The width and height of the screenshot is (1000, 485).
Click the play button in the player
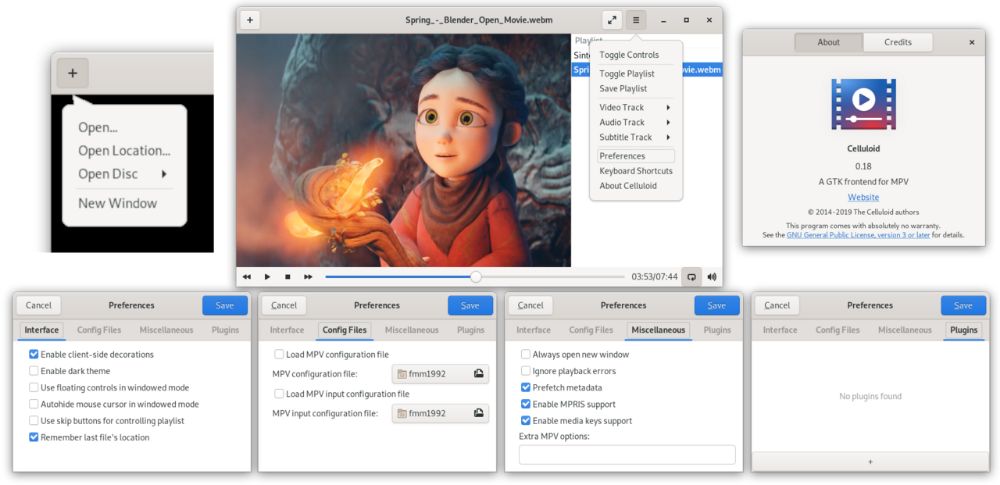[267, 277]
